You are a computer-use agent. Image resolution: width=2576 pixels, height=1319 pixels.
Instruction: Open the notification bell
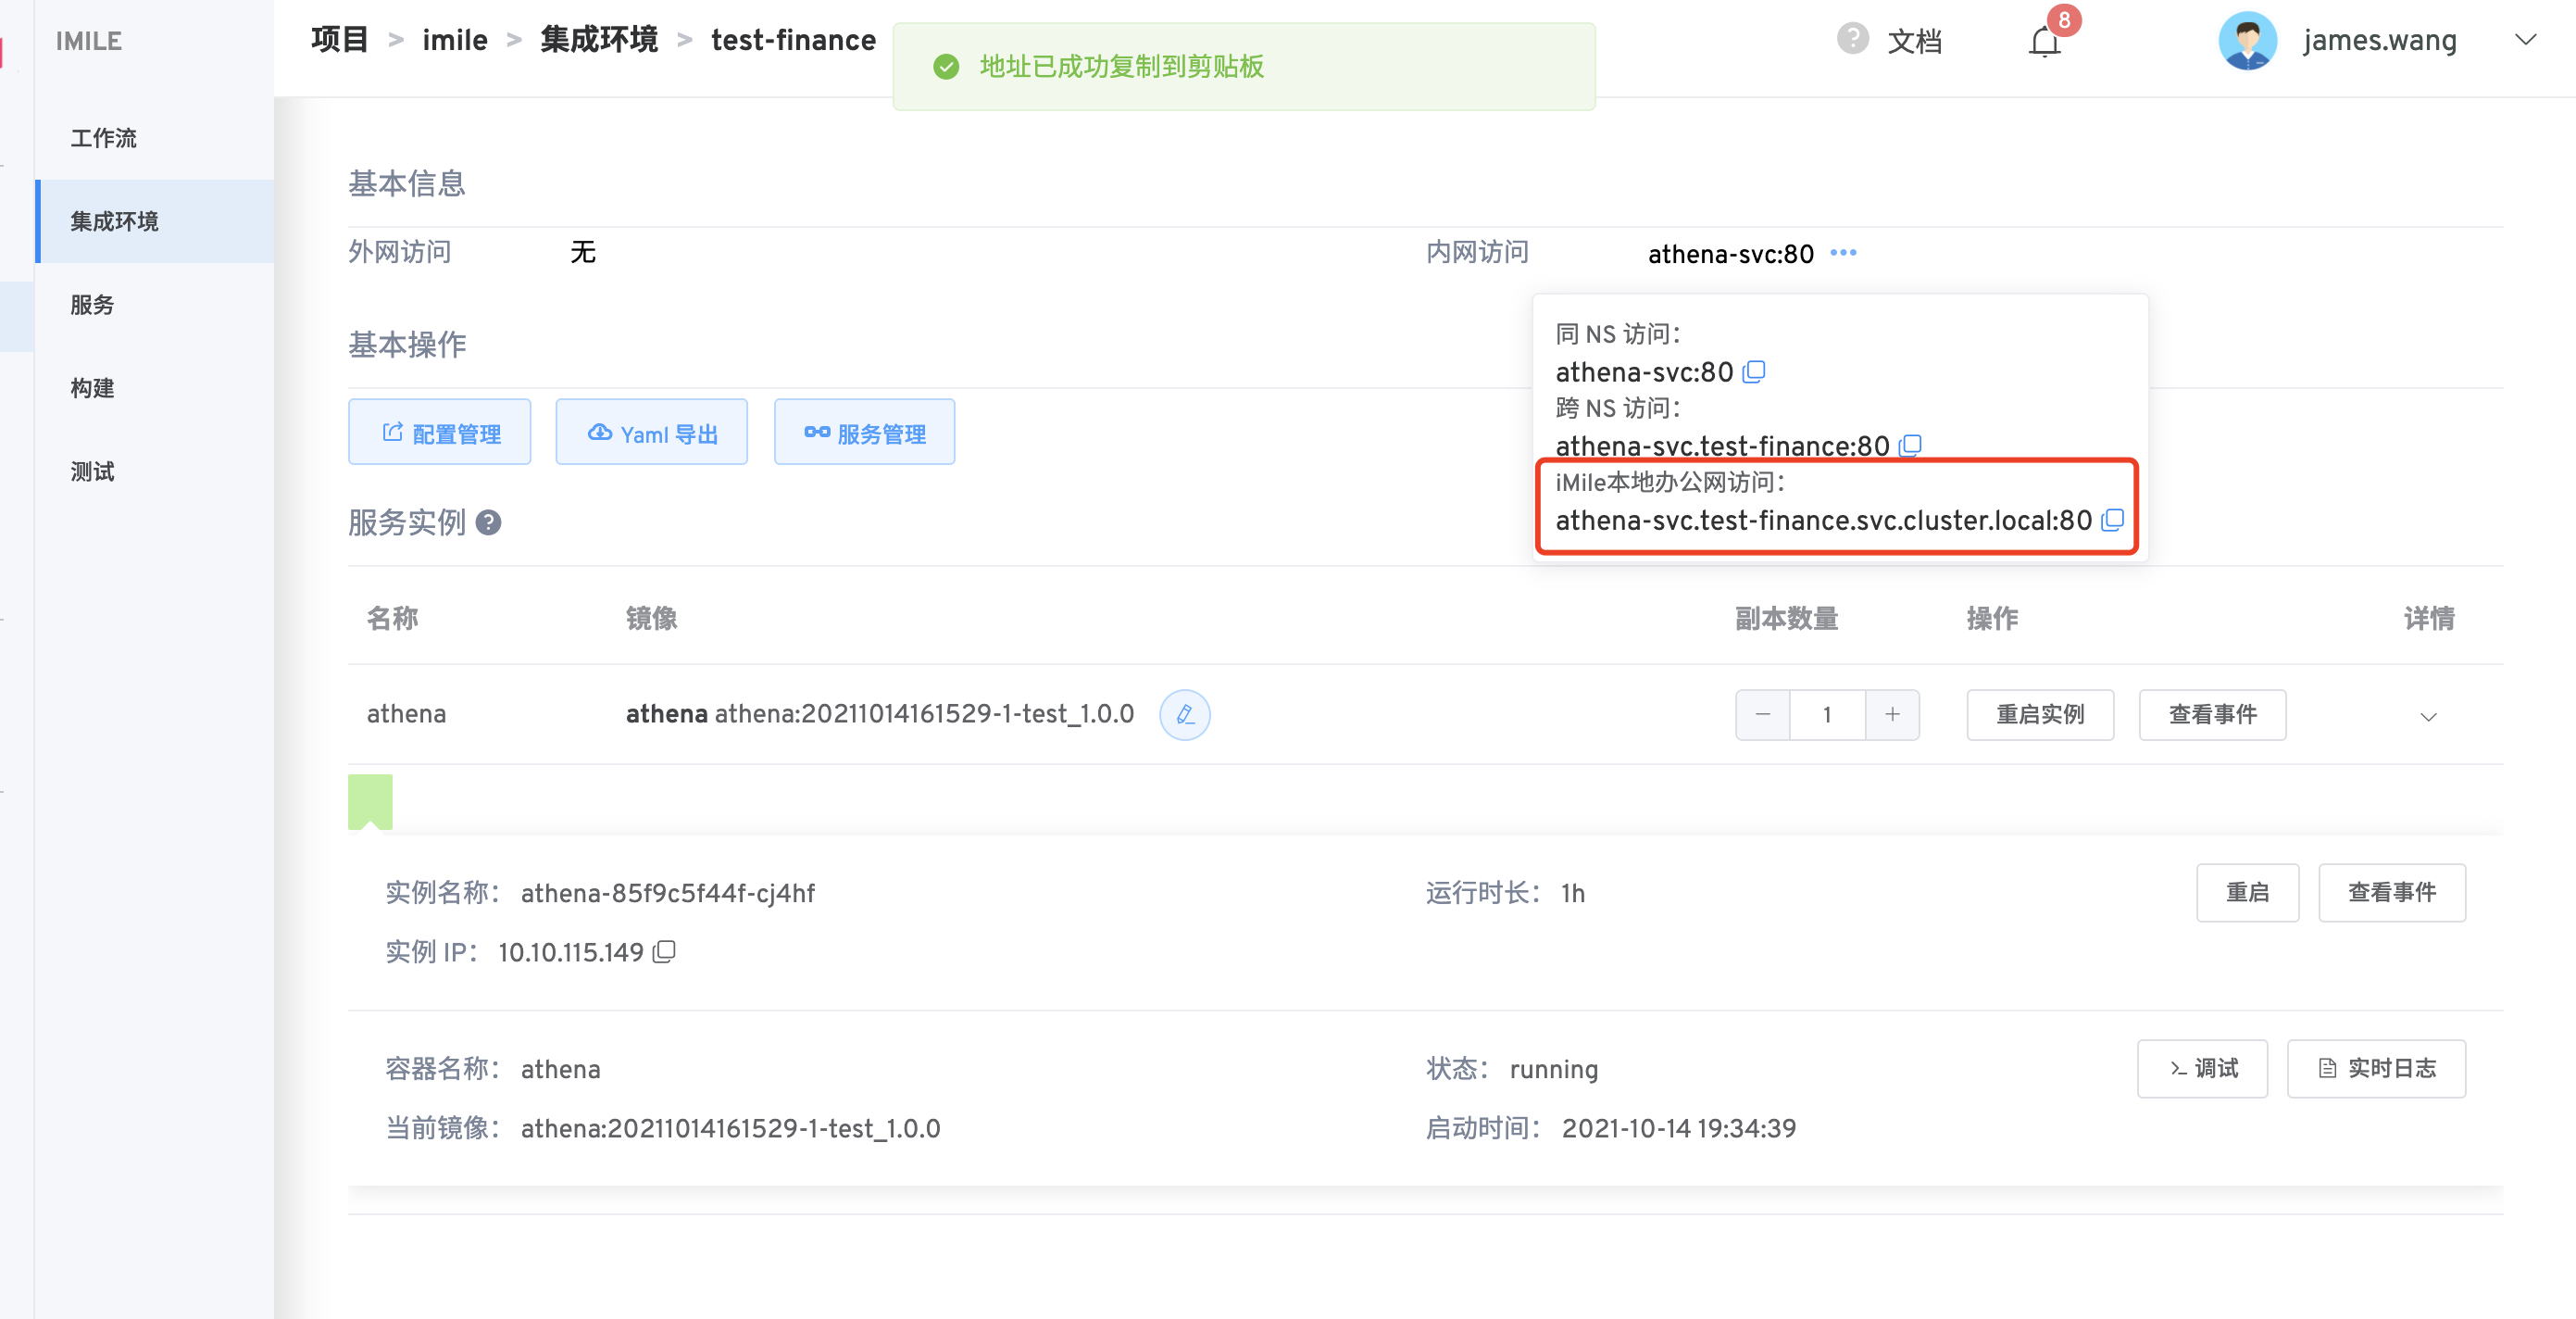2044,42
